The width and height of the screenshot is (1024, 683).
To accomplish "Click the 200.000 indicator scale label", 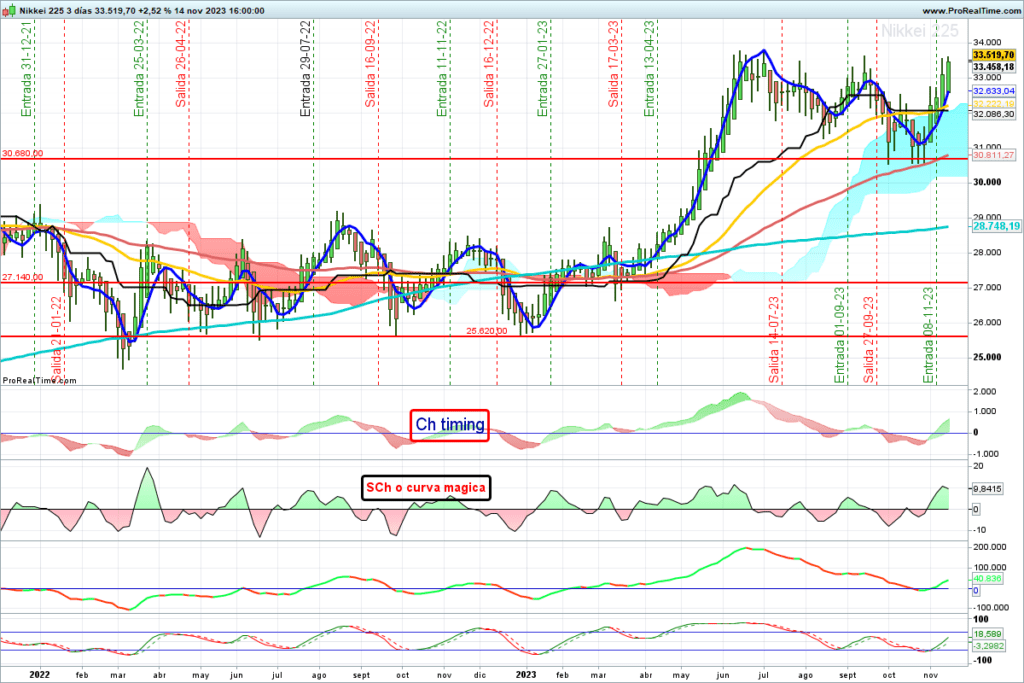I will [x=990, y=547].
